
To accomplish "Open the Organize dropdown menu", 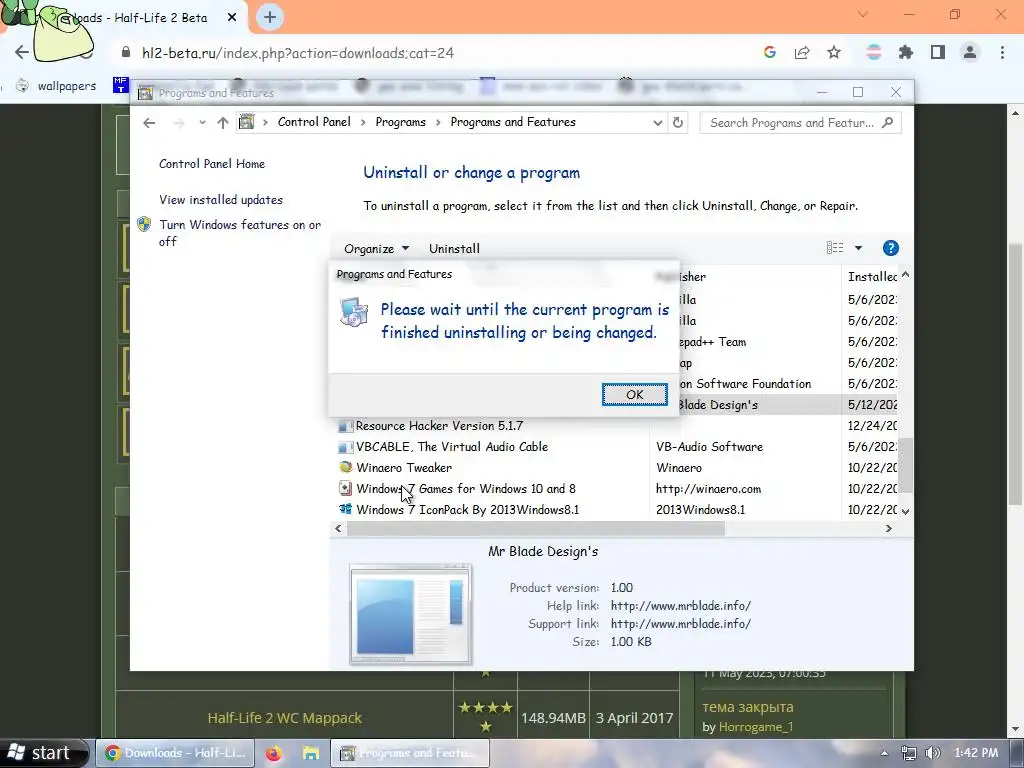I will point(376,249).
